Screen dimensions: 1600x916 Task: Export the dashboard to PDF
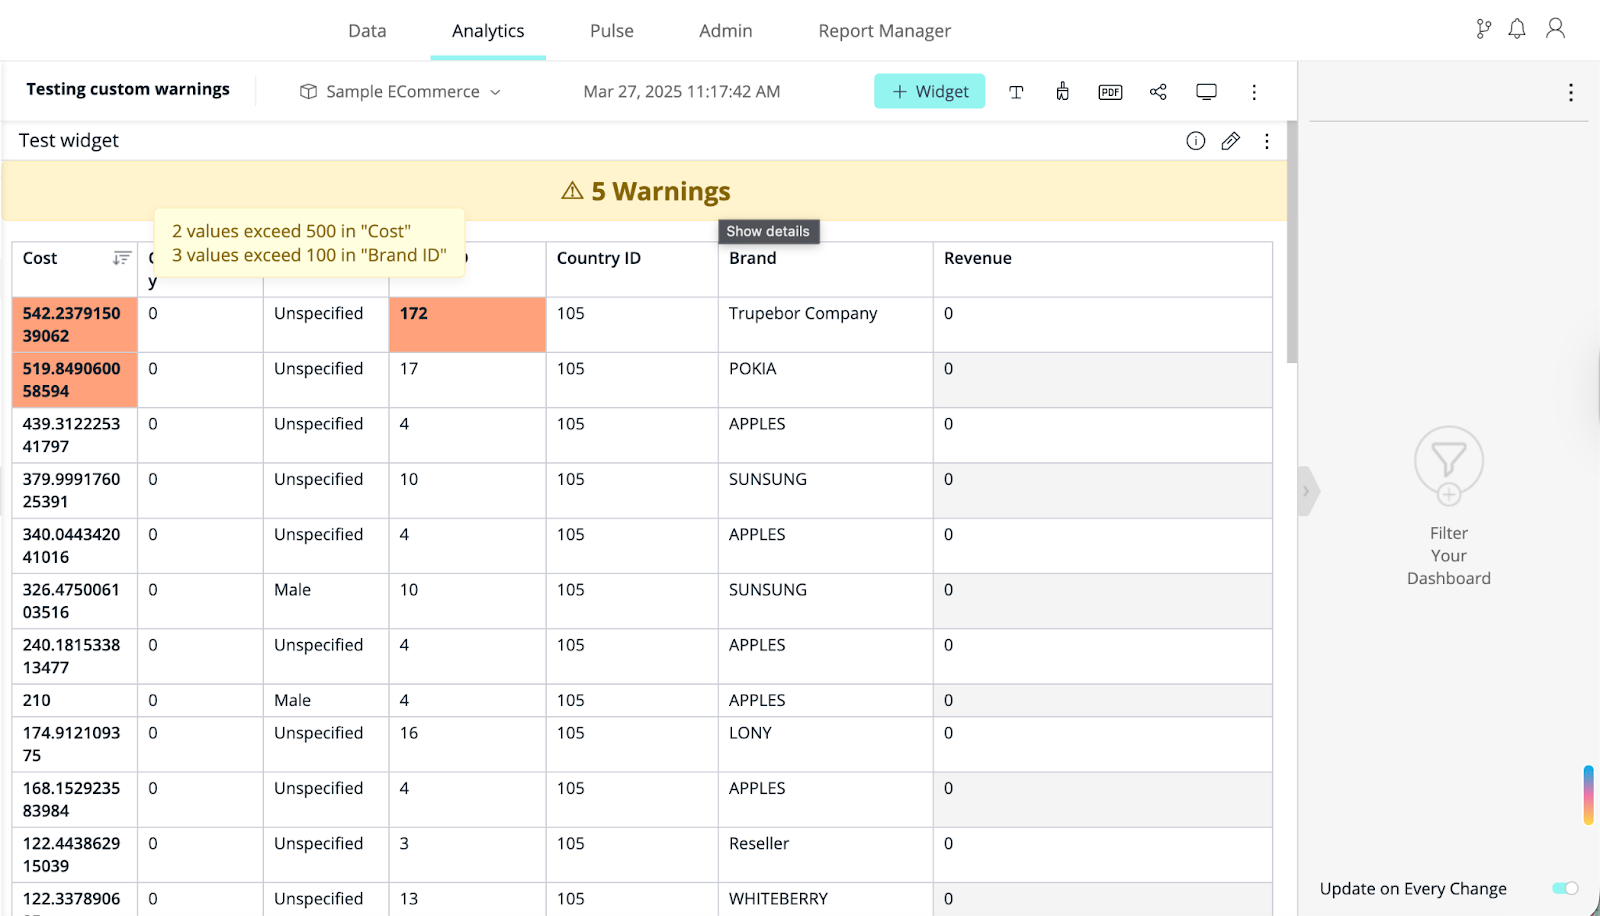click(1109, 91)
